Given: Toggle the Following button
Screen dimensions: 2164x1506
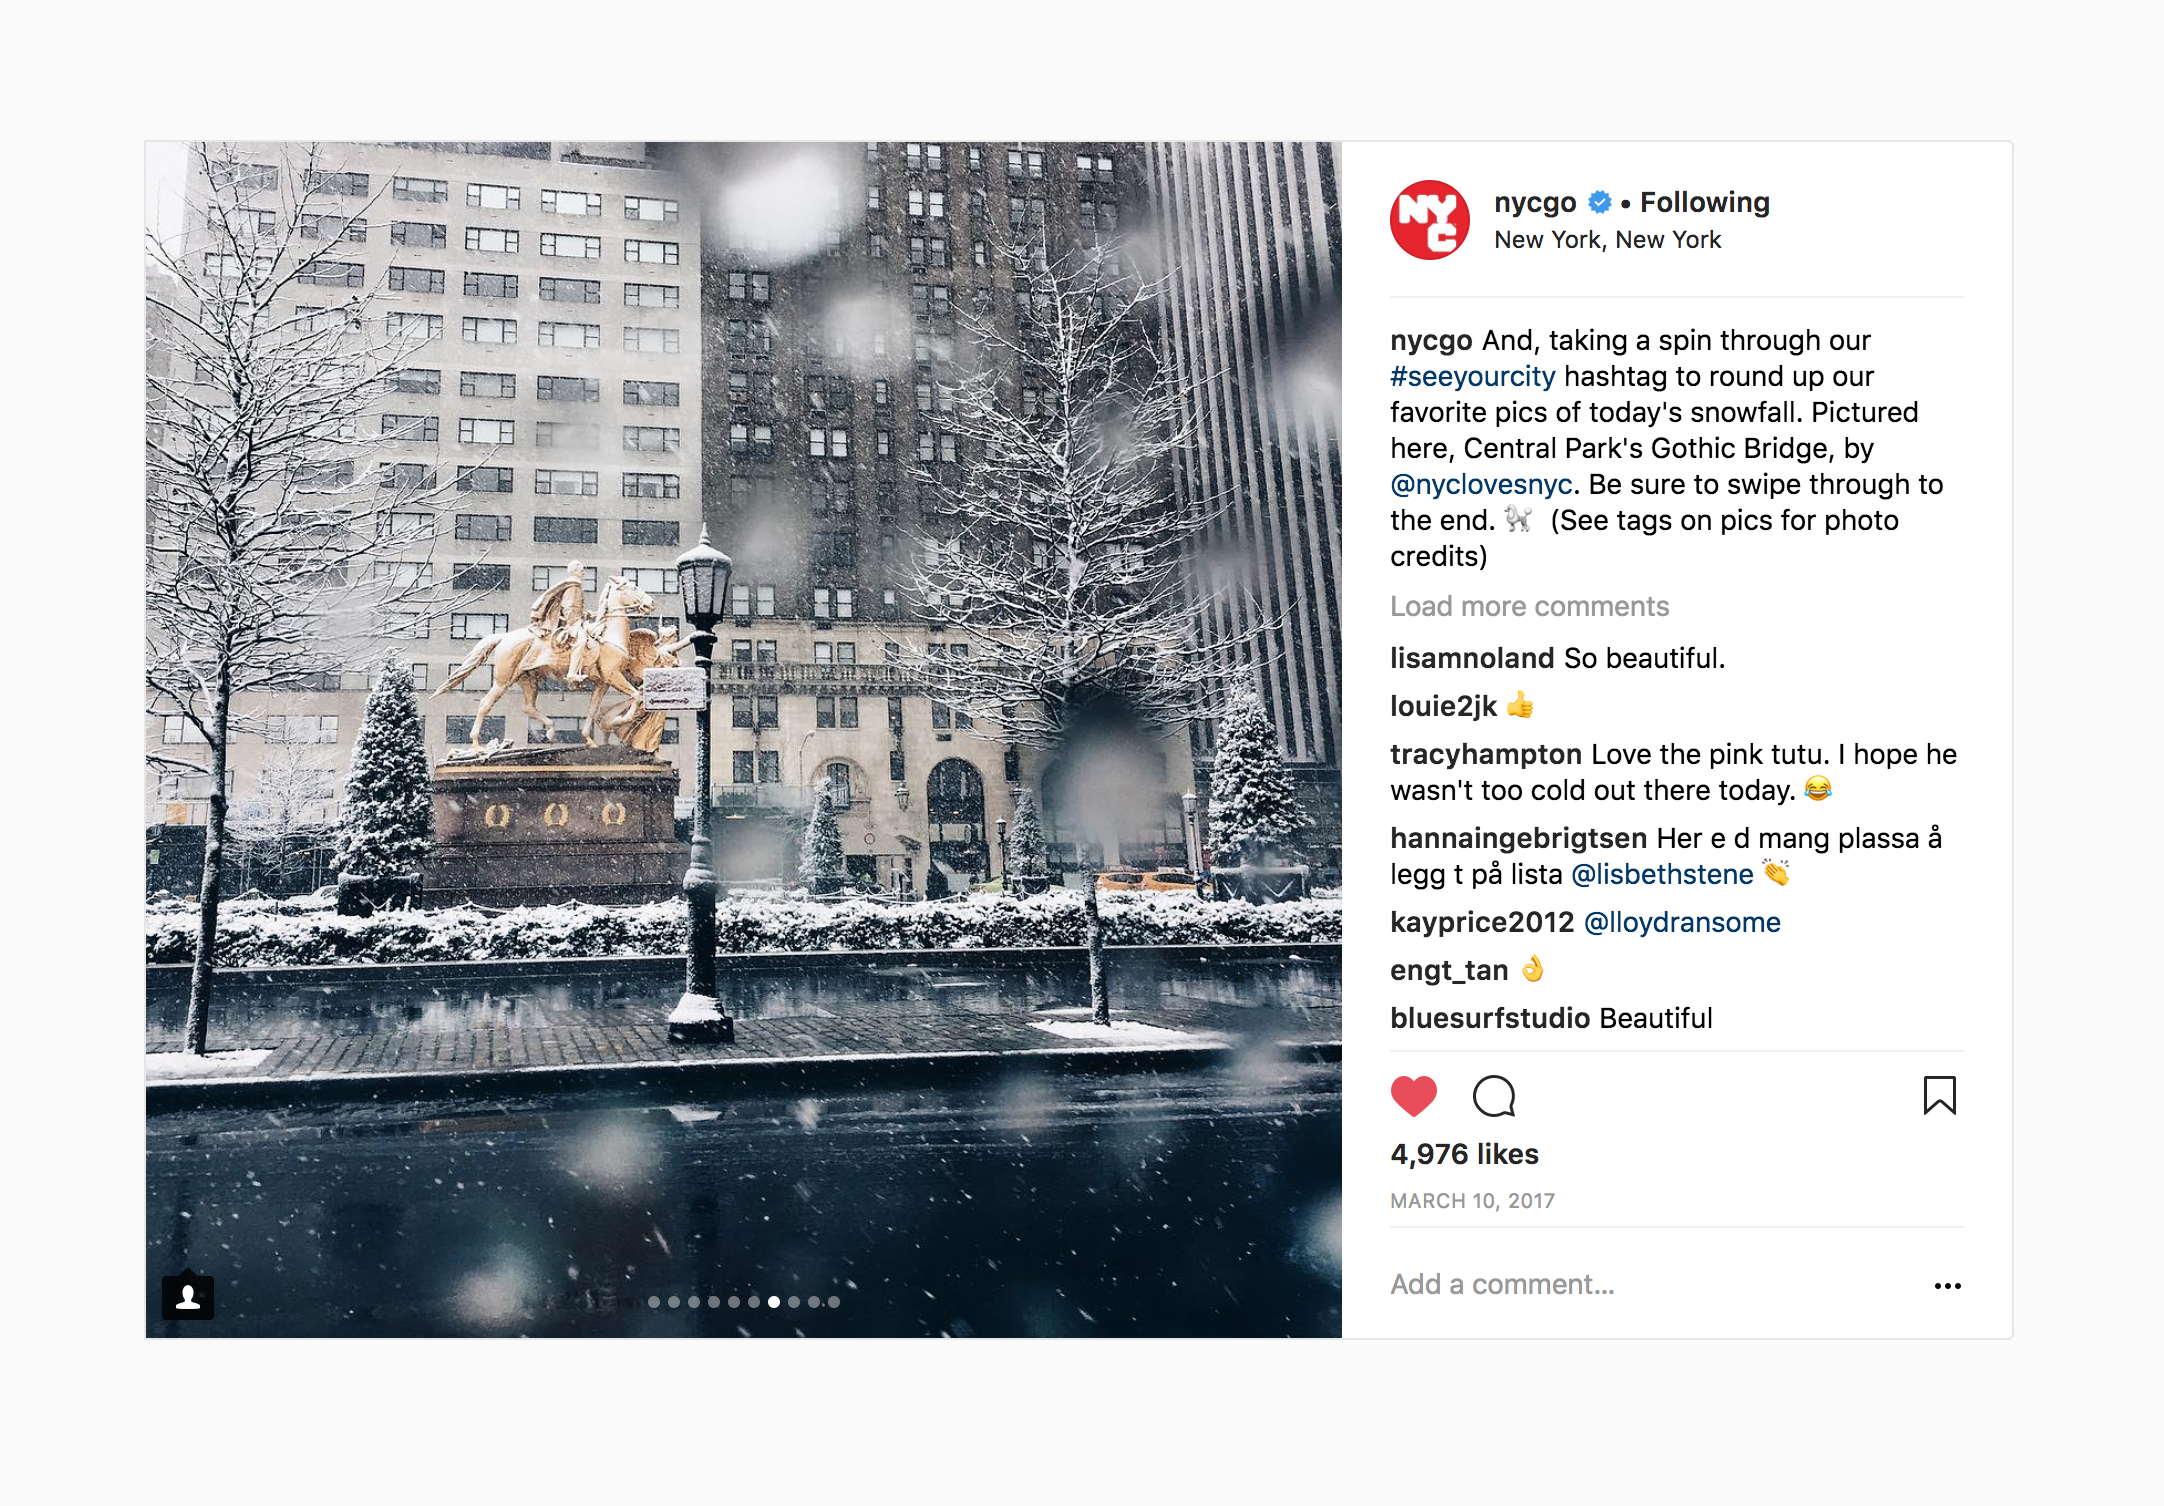Looking at the screenshot, I should tap(1704, 202).
